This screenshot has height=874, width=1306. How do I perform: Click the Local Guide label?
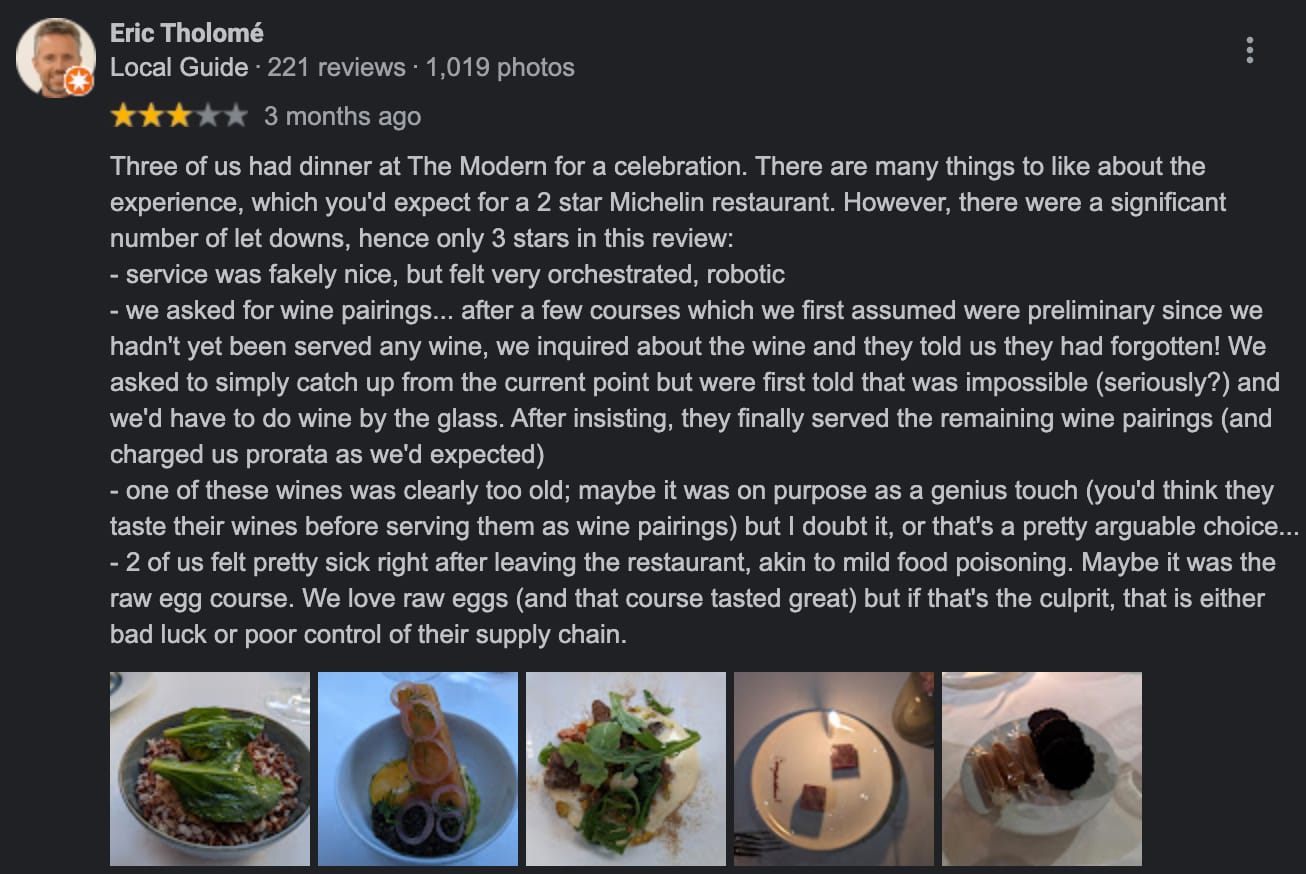click(x=179, y=67)
